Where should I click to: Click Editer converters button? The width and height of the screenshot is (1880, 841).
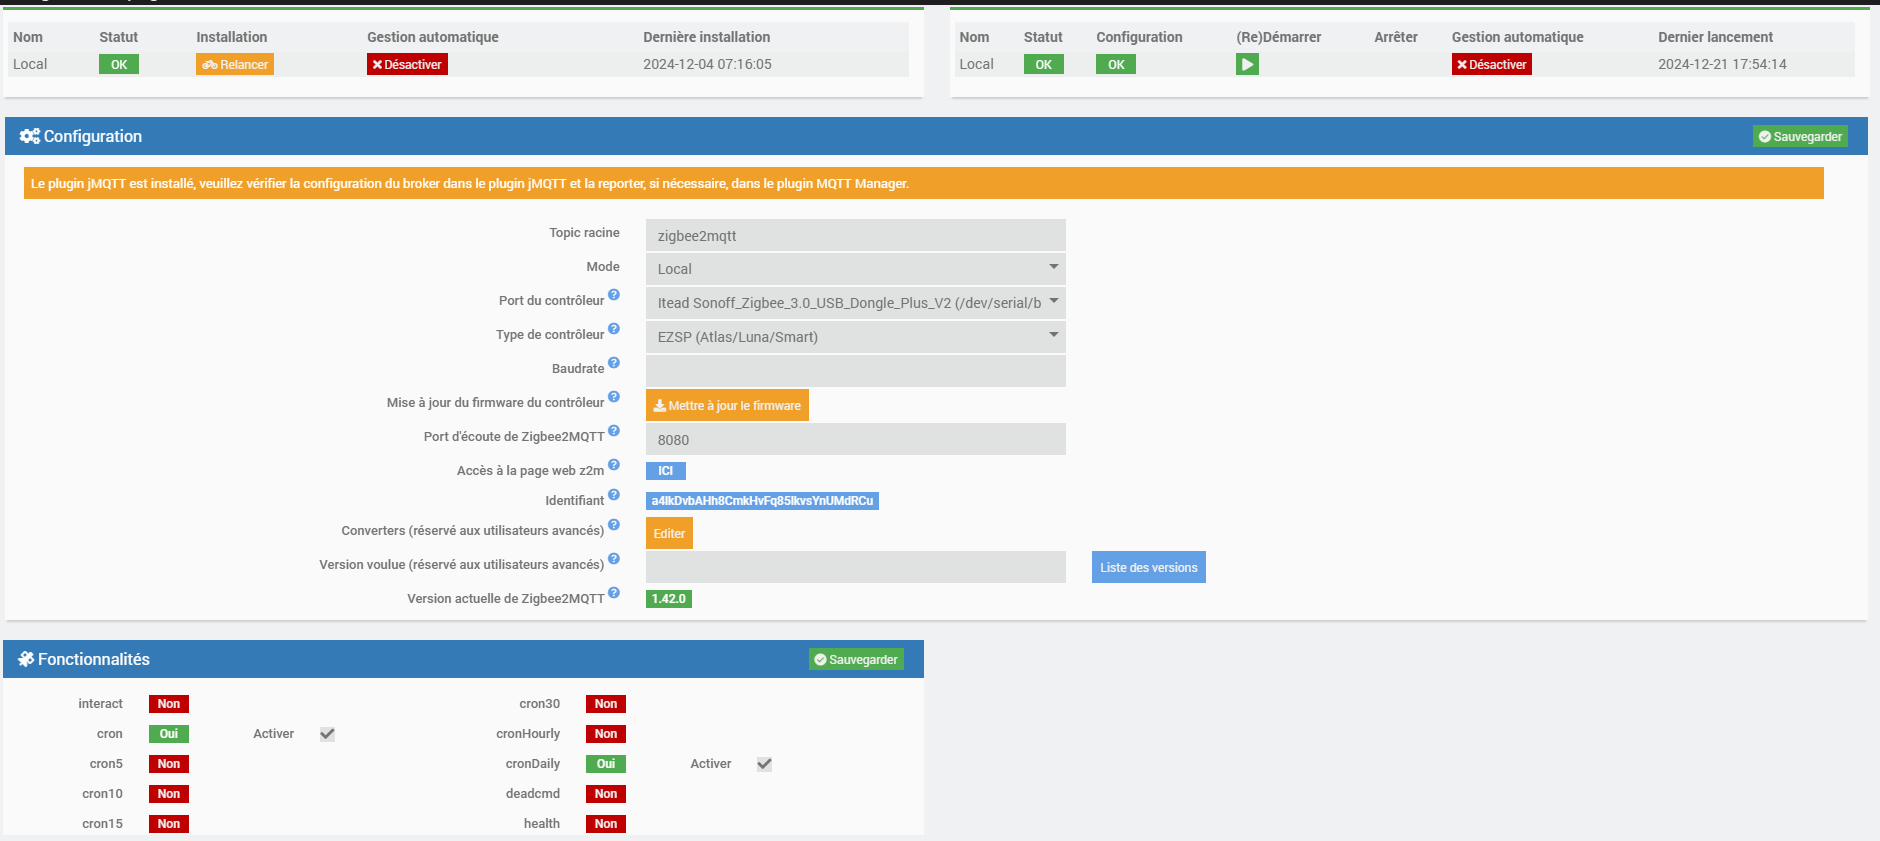tap(669, 533)
